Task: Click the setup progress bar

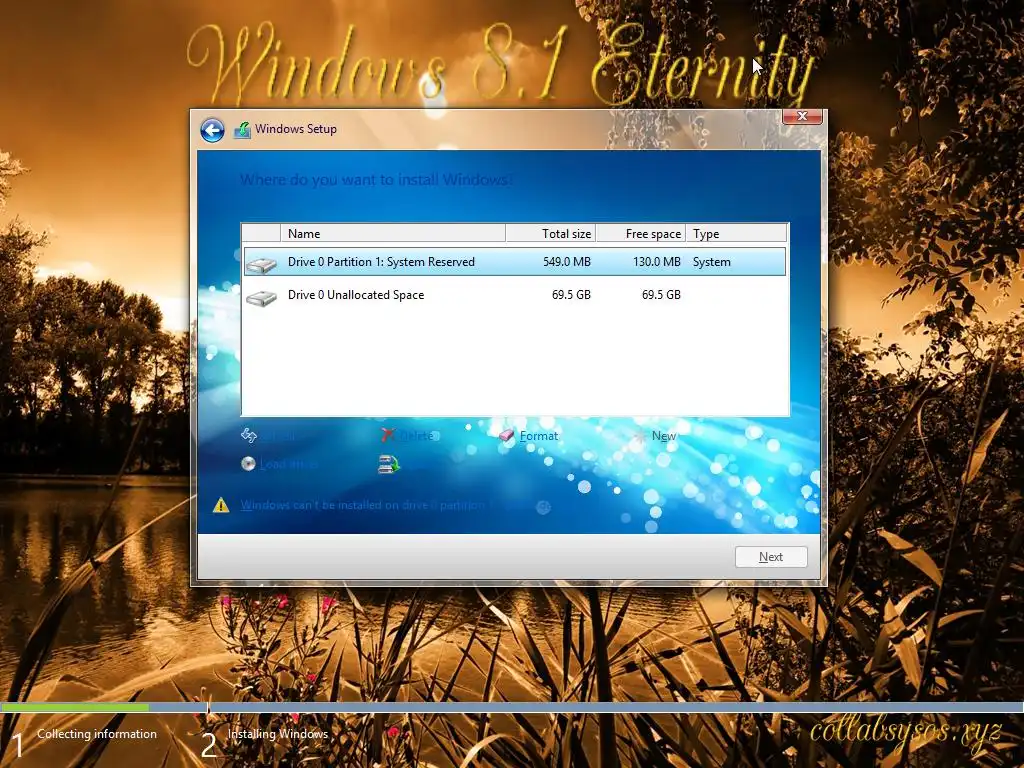Action: coord(512,707)
